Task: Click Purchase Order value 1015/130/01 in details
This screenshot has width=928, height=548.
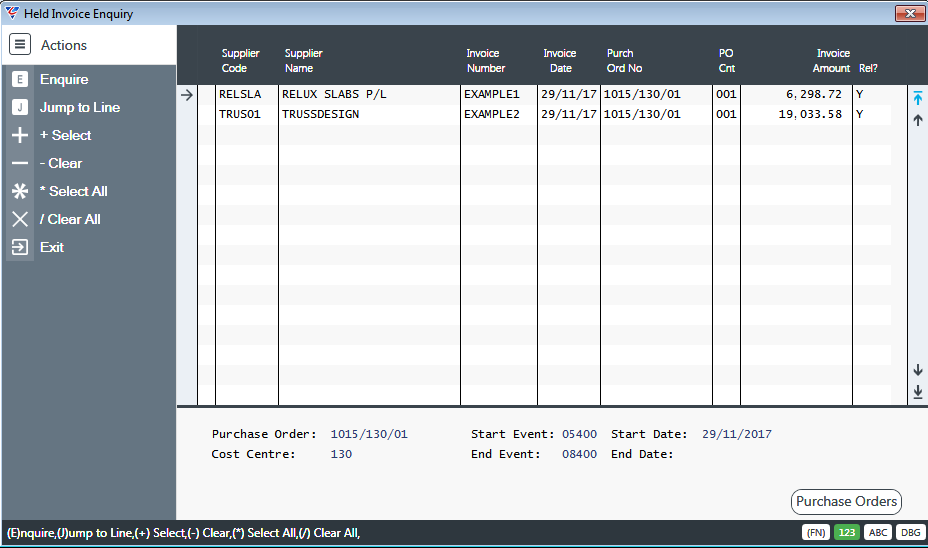Action: (369, 434)
